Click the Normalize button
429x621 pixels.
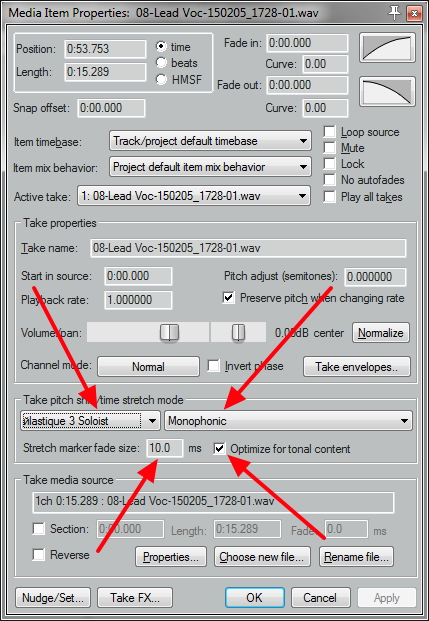tap(381, 333)
